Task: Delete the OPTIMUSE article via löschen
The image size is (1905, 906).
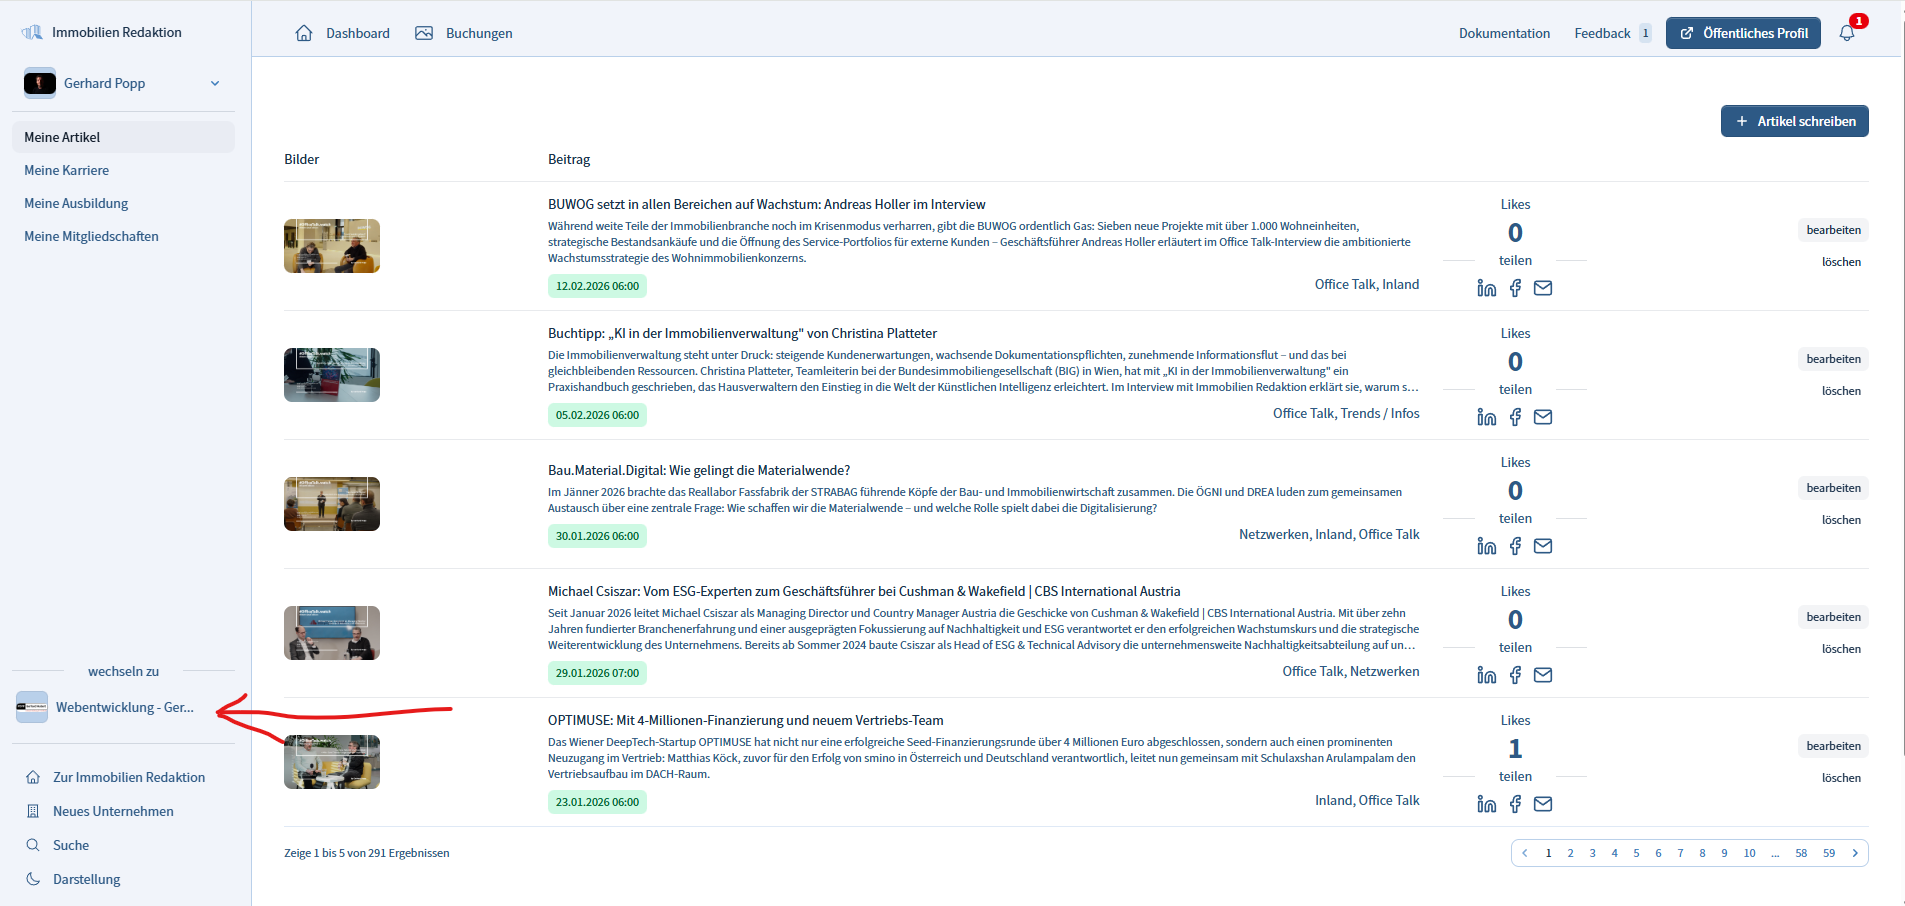Action: [x=1841, y=778]
